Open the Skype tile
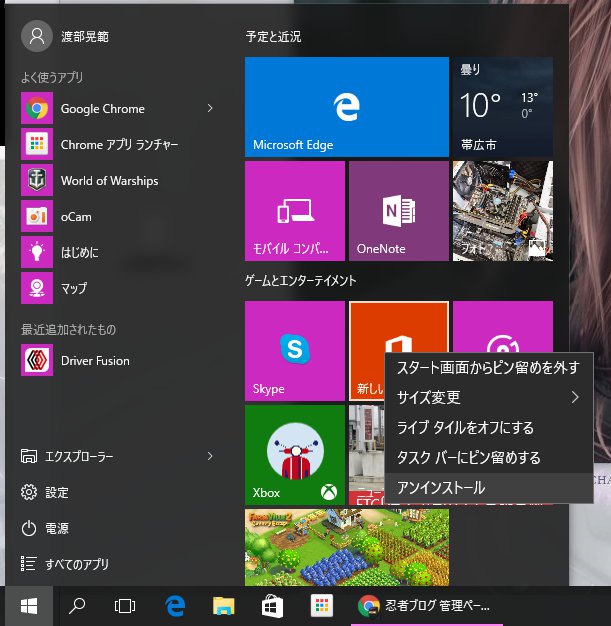Viewport: 611px width, 626px height. (x=295, y=351)
